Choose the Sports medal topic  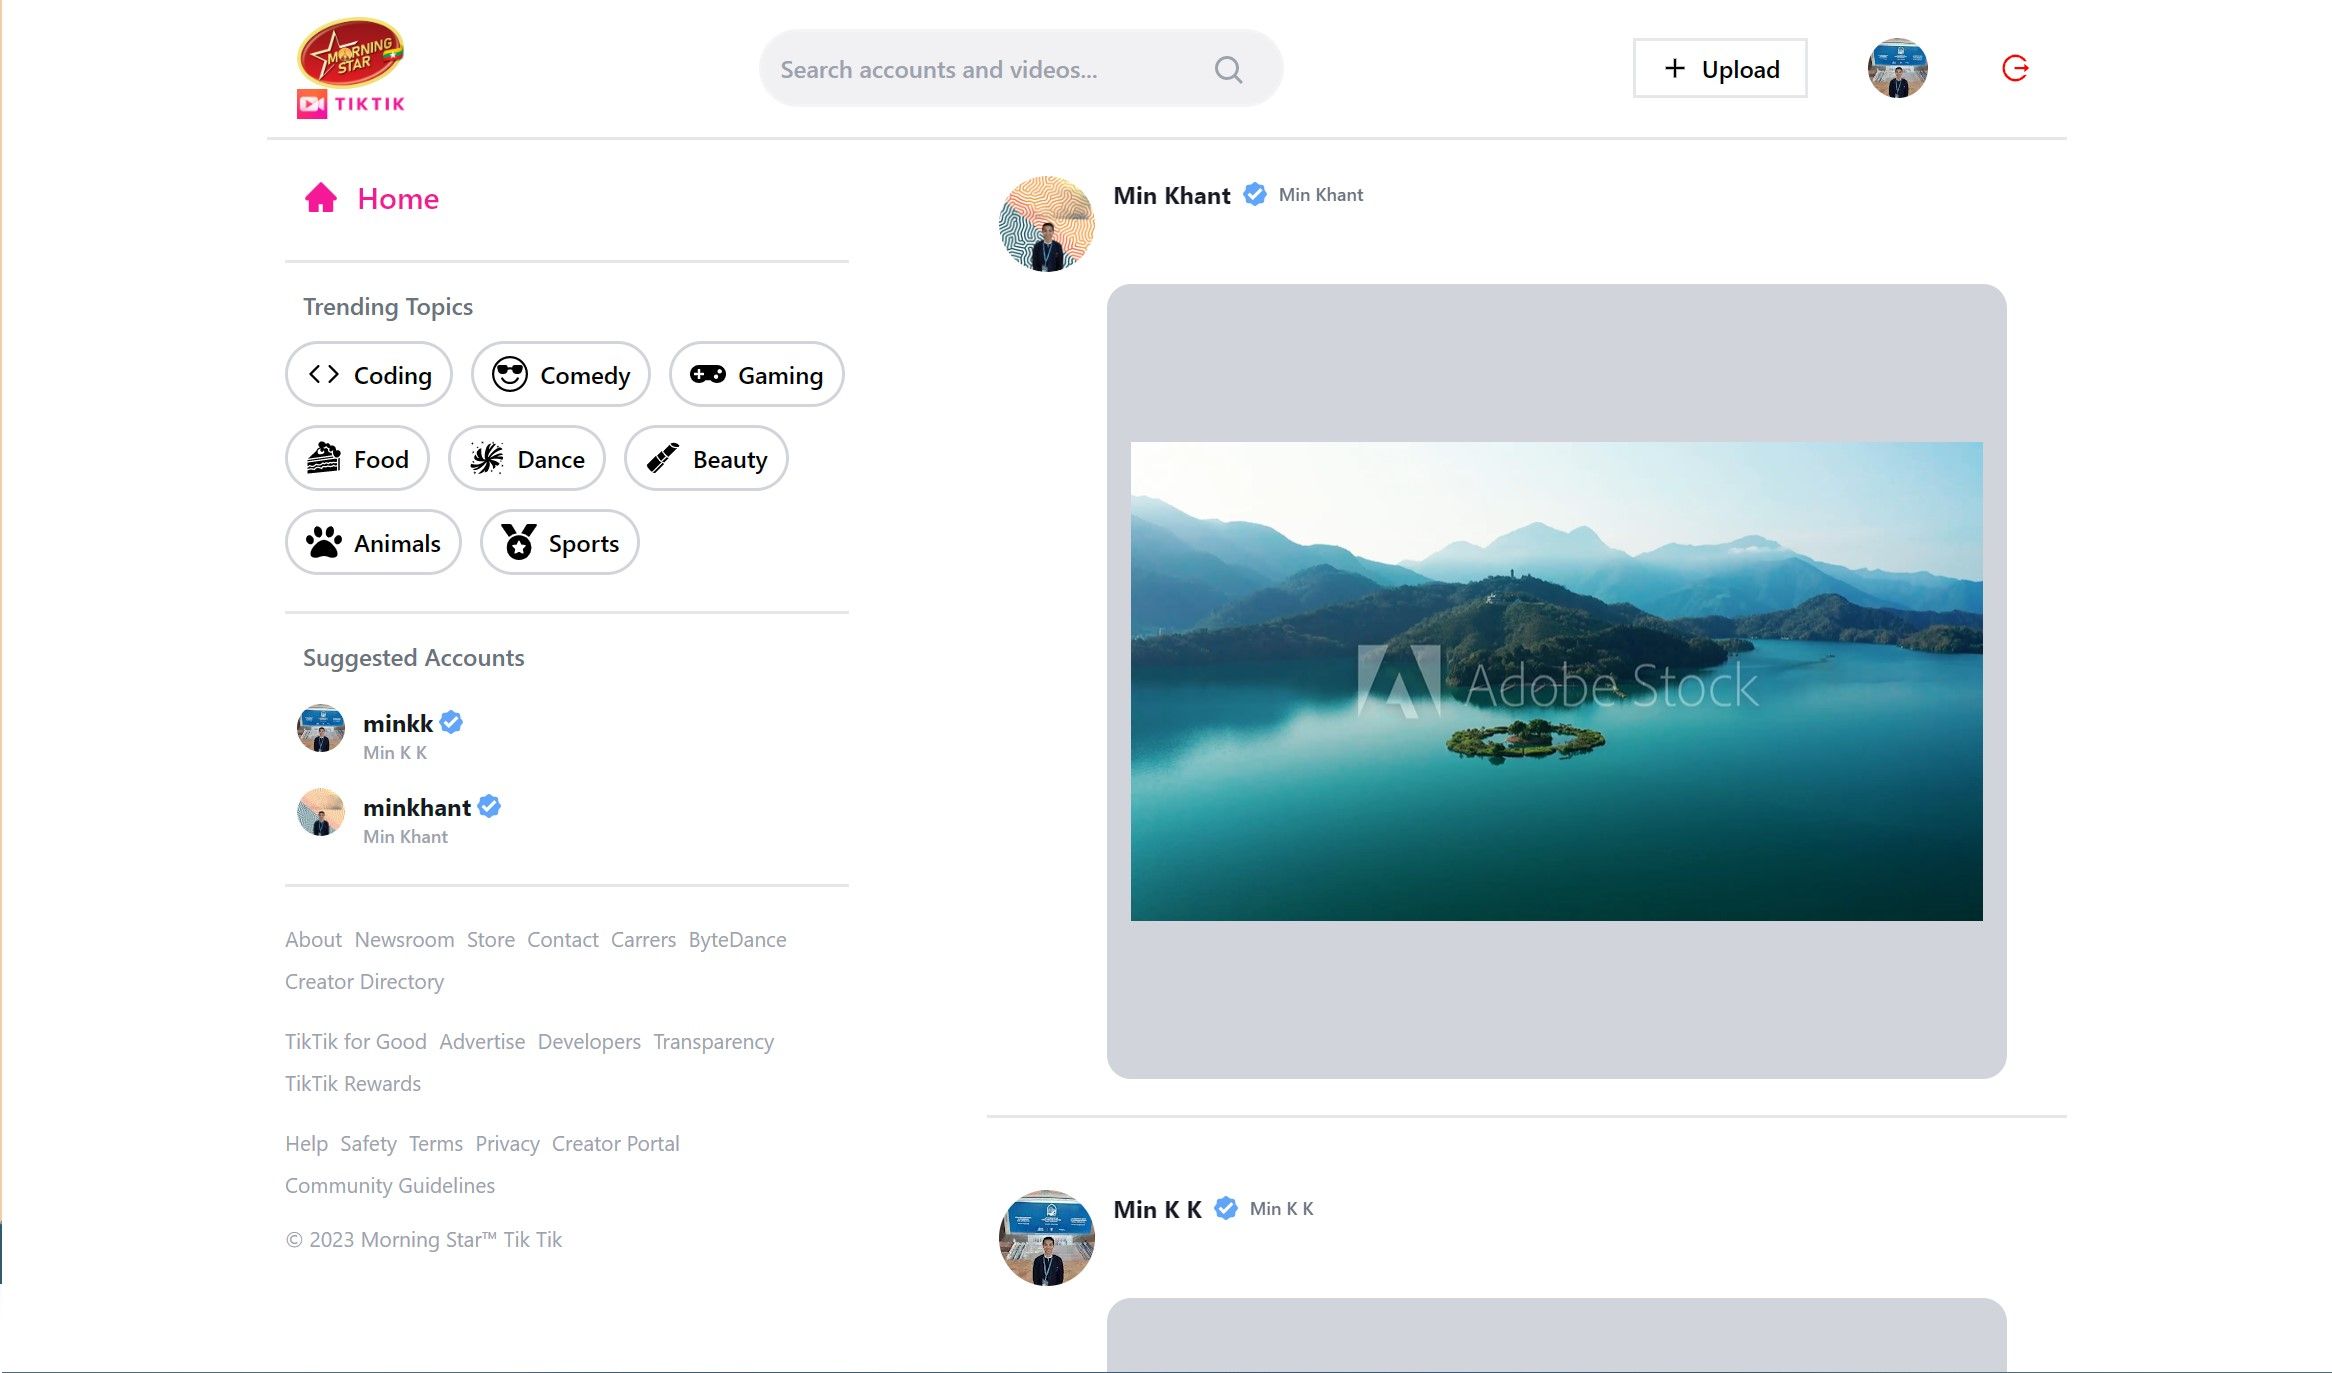coord(559,543)
